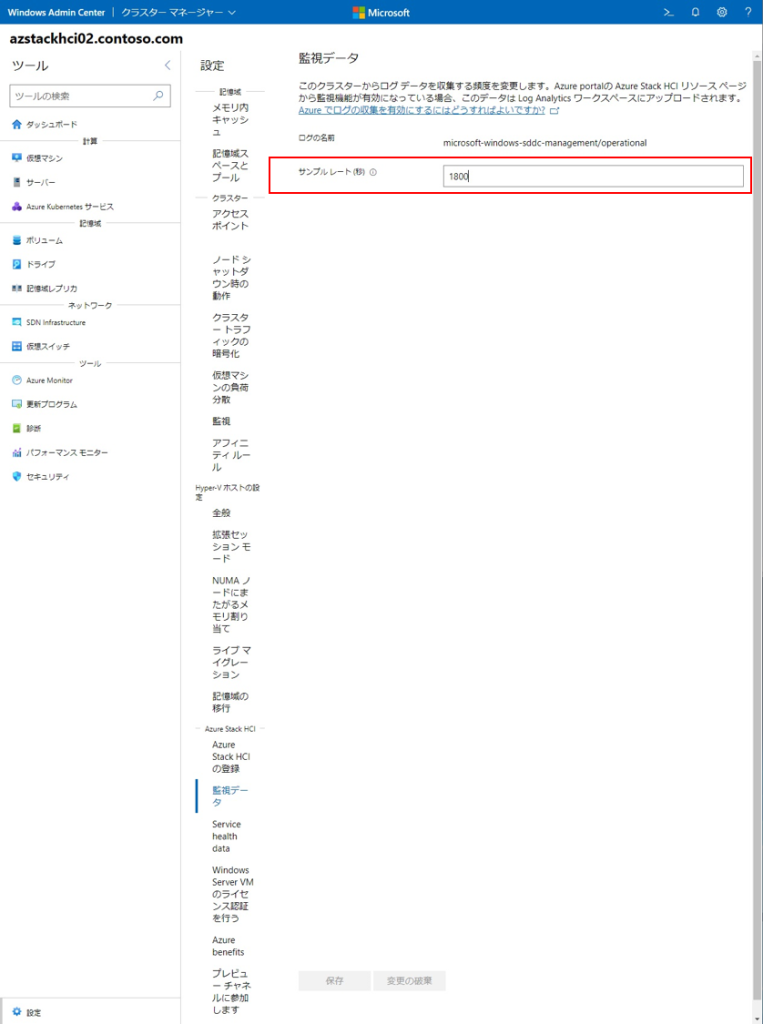Open the クラスター マネージャー dropdown

178,12
